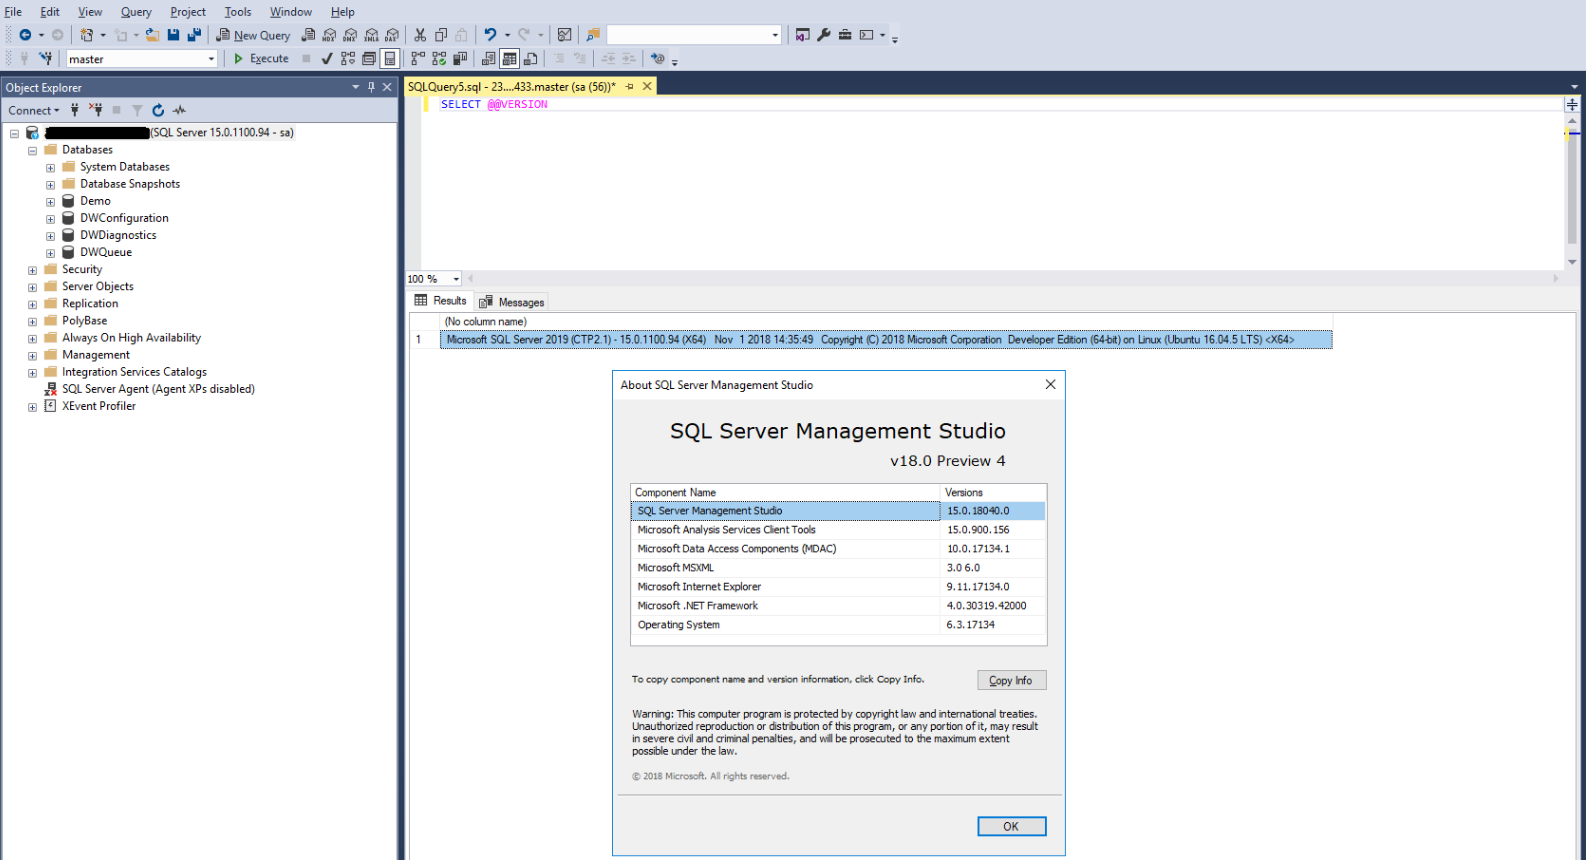Undo the last action with the blue arrow
1586x860 pixels.
click(x=490, y=35)
